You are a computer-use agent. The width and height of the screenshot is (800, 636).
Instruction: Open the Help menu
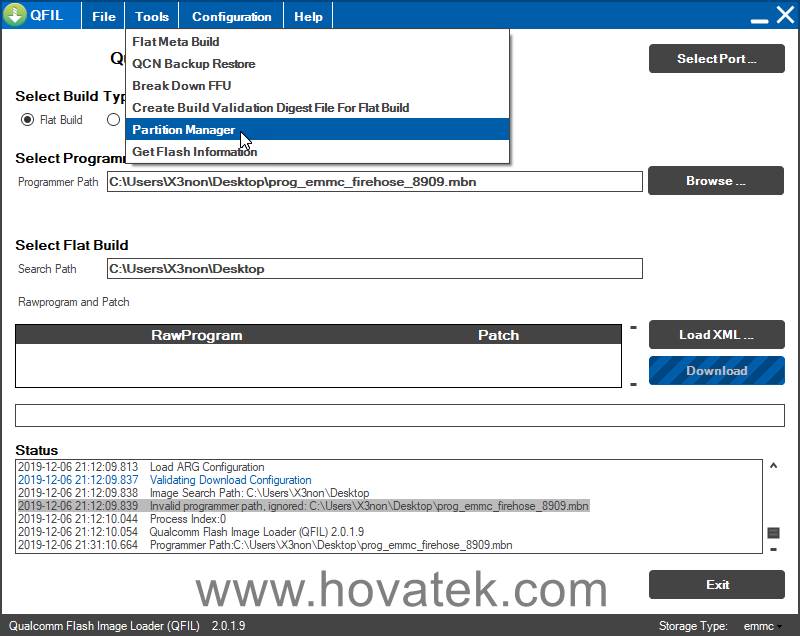(308, 16)
